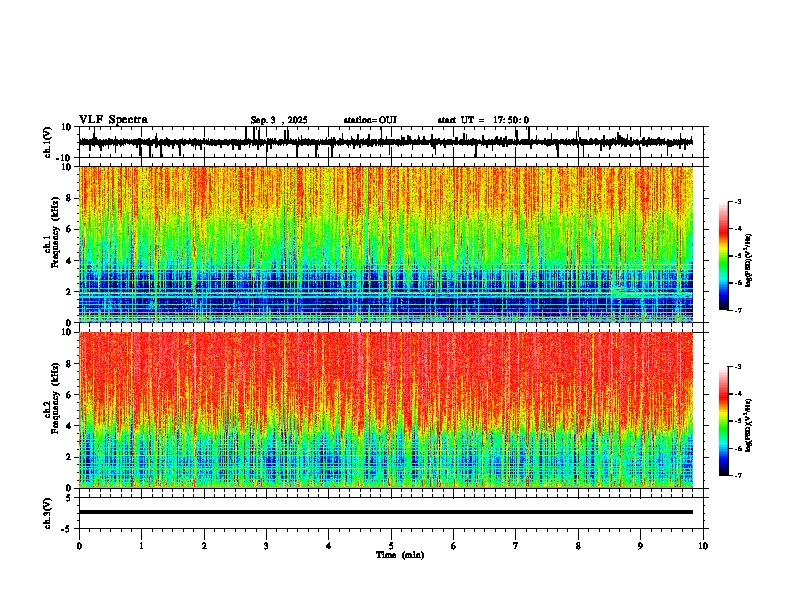Click the '2' kHz tick on ch.2 frequency axis
The height and width of the screenshot is (612, 792).
click(70, 457)
